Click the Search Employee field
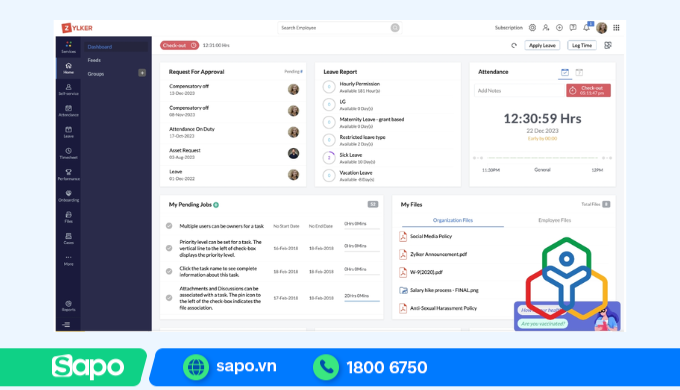 tap(340, 28)
